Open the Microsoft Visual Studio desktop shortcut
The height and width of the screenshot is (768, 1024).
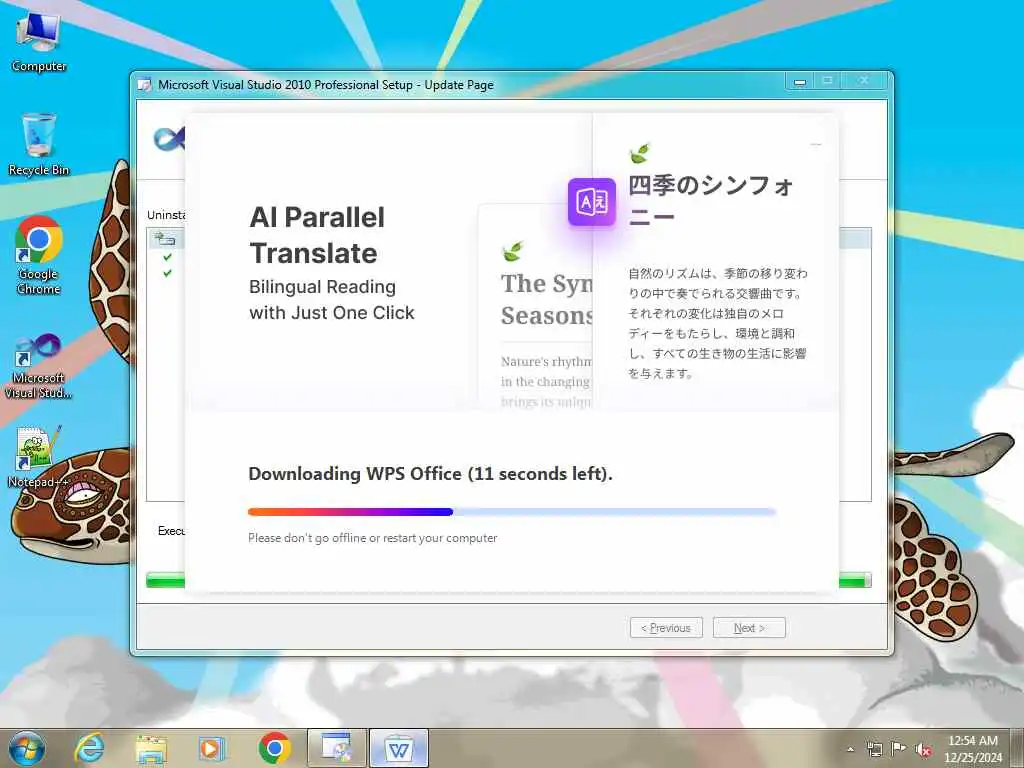39,366
